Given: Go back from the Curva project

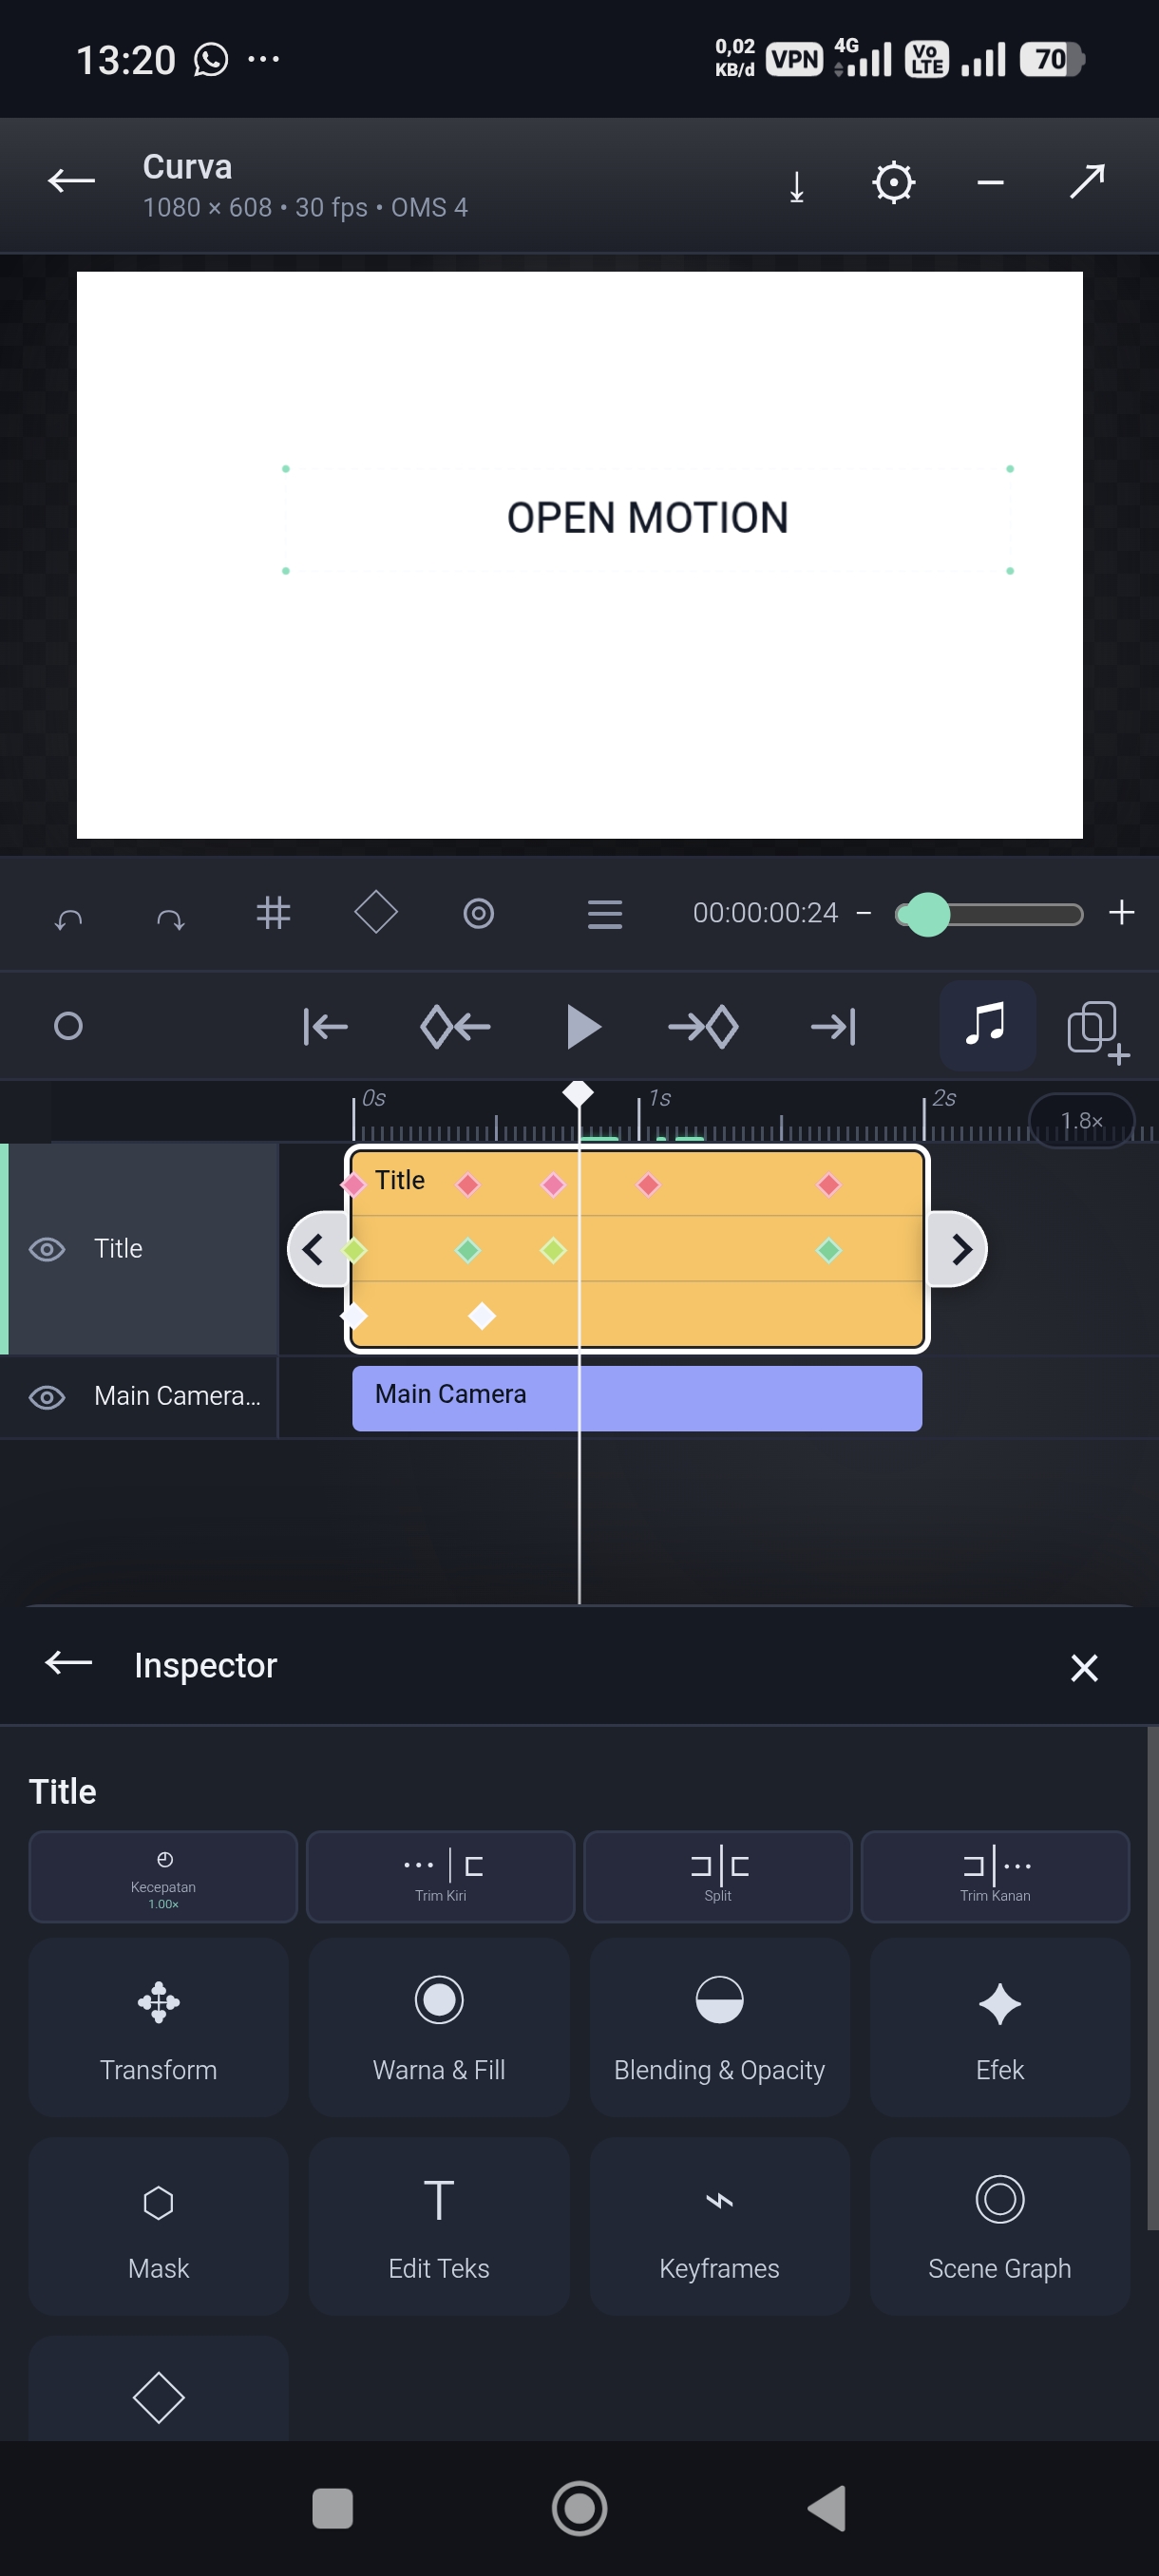Looking at the screenshot, I should tap(71, 181).
